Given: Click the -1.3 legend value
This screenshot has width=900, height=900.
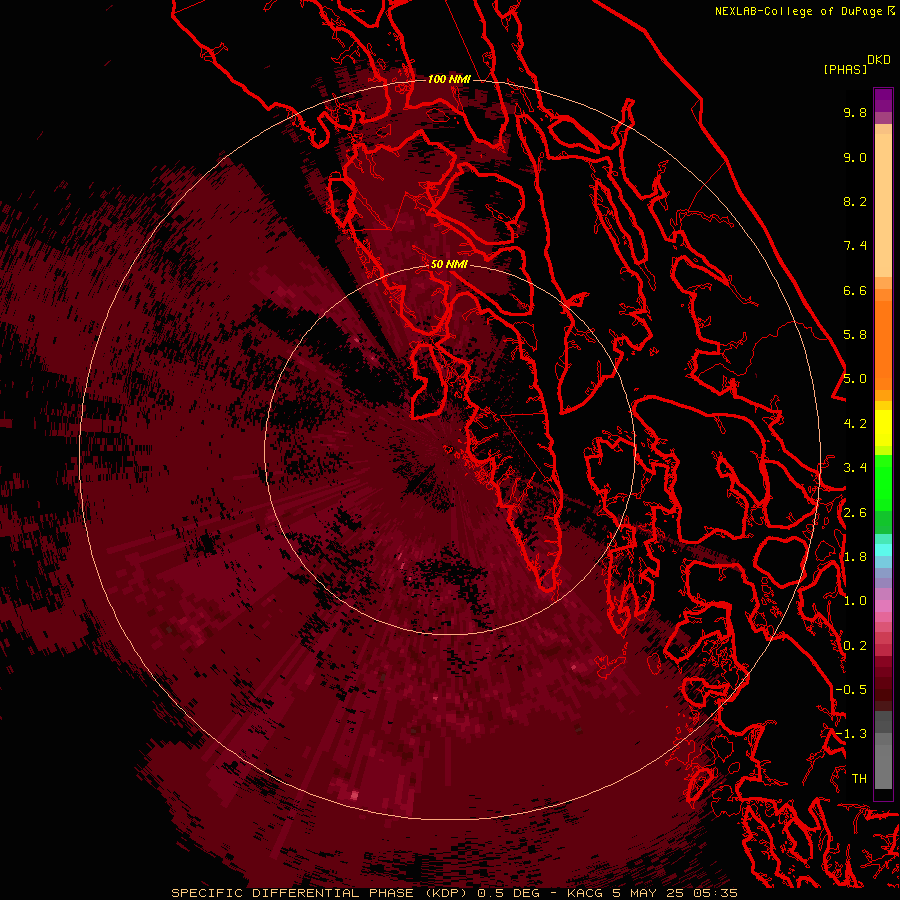Looking at the screenshot, I should coord(851,734).
